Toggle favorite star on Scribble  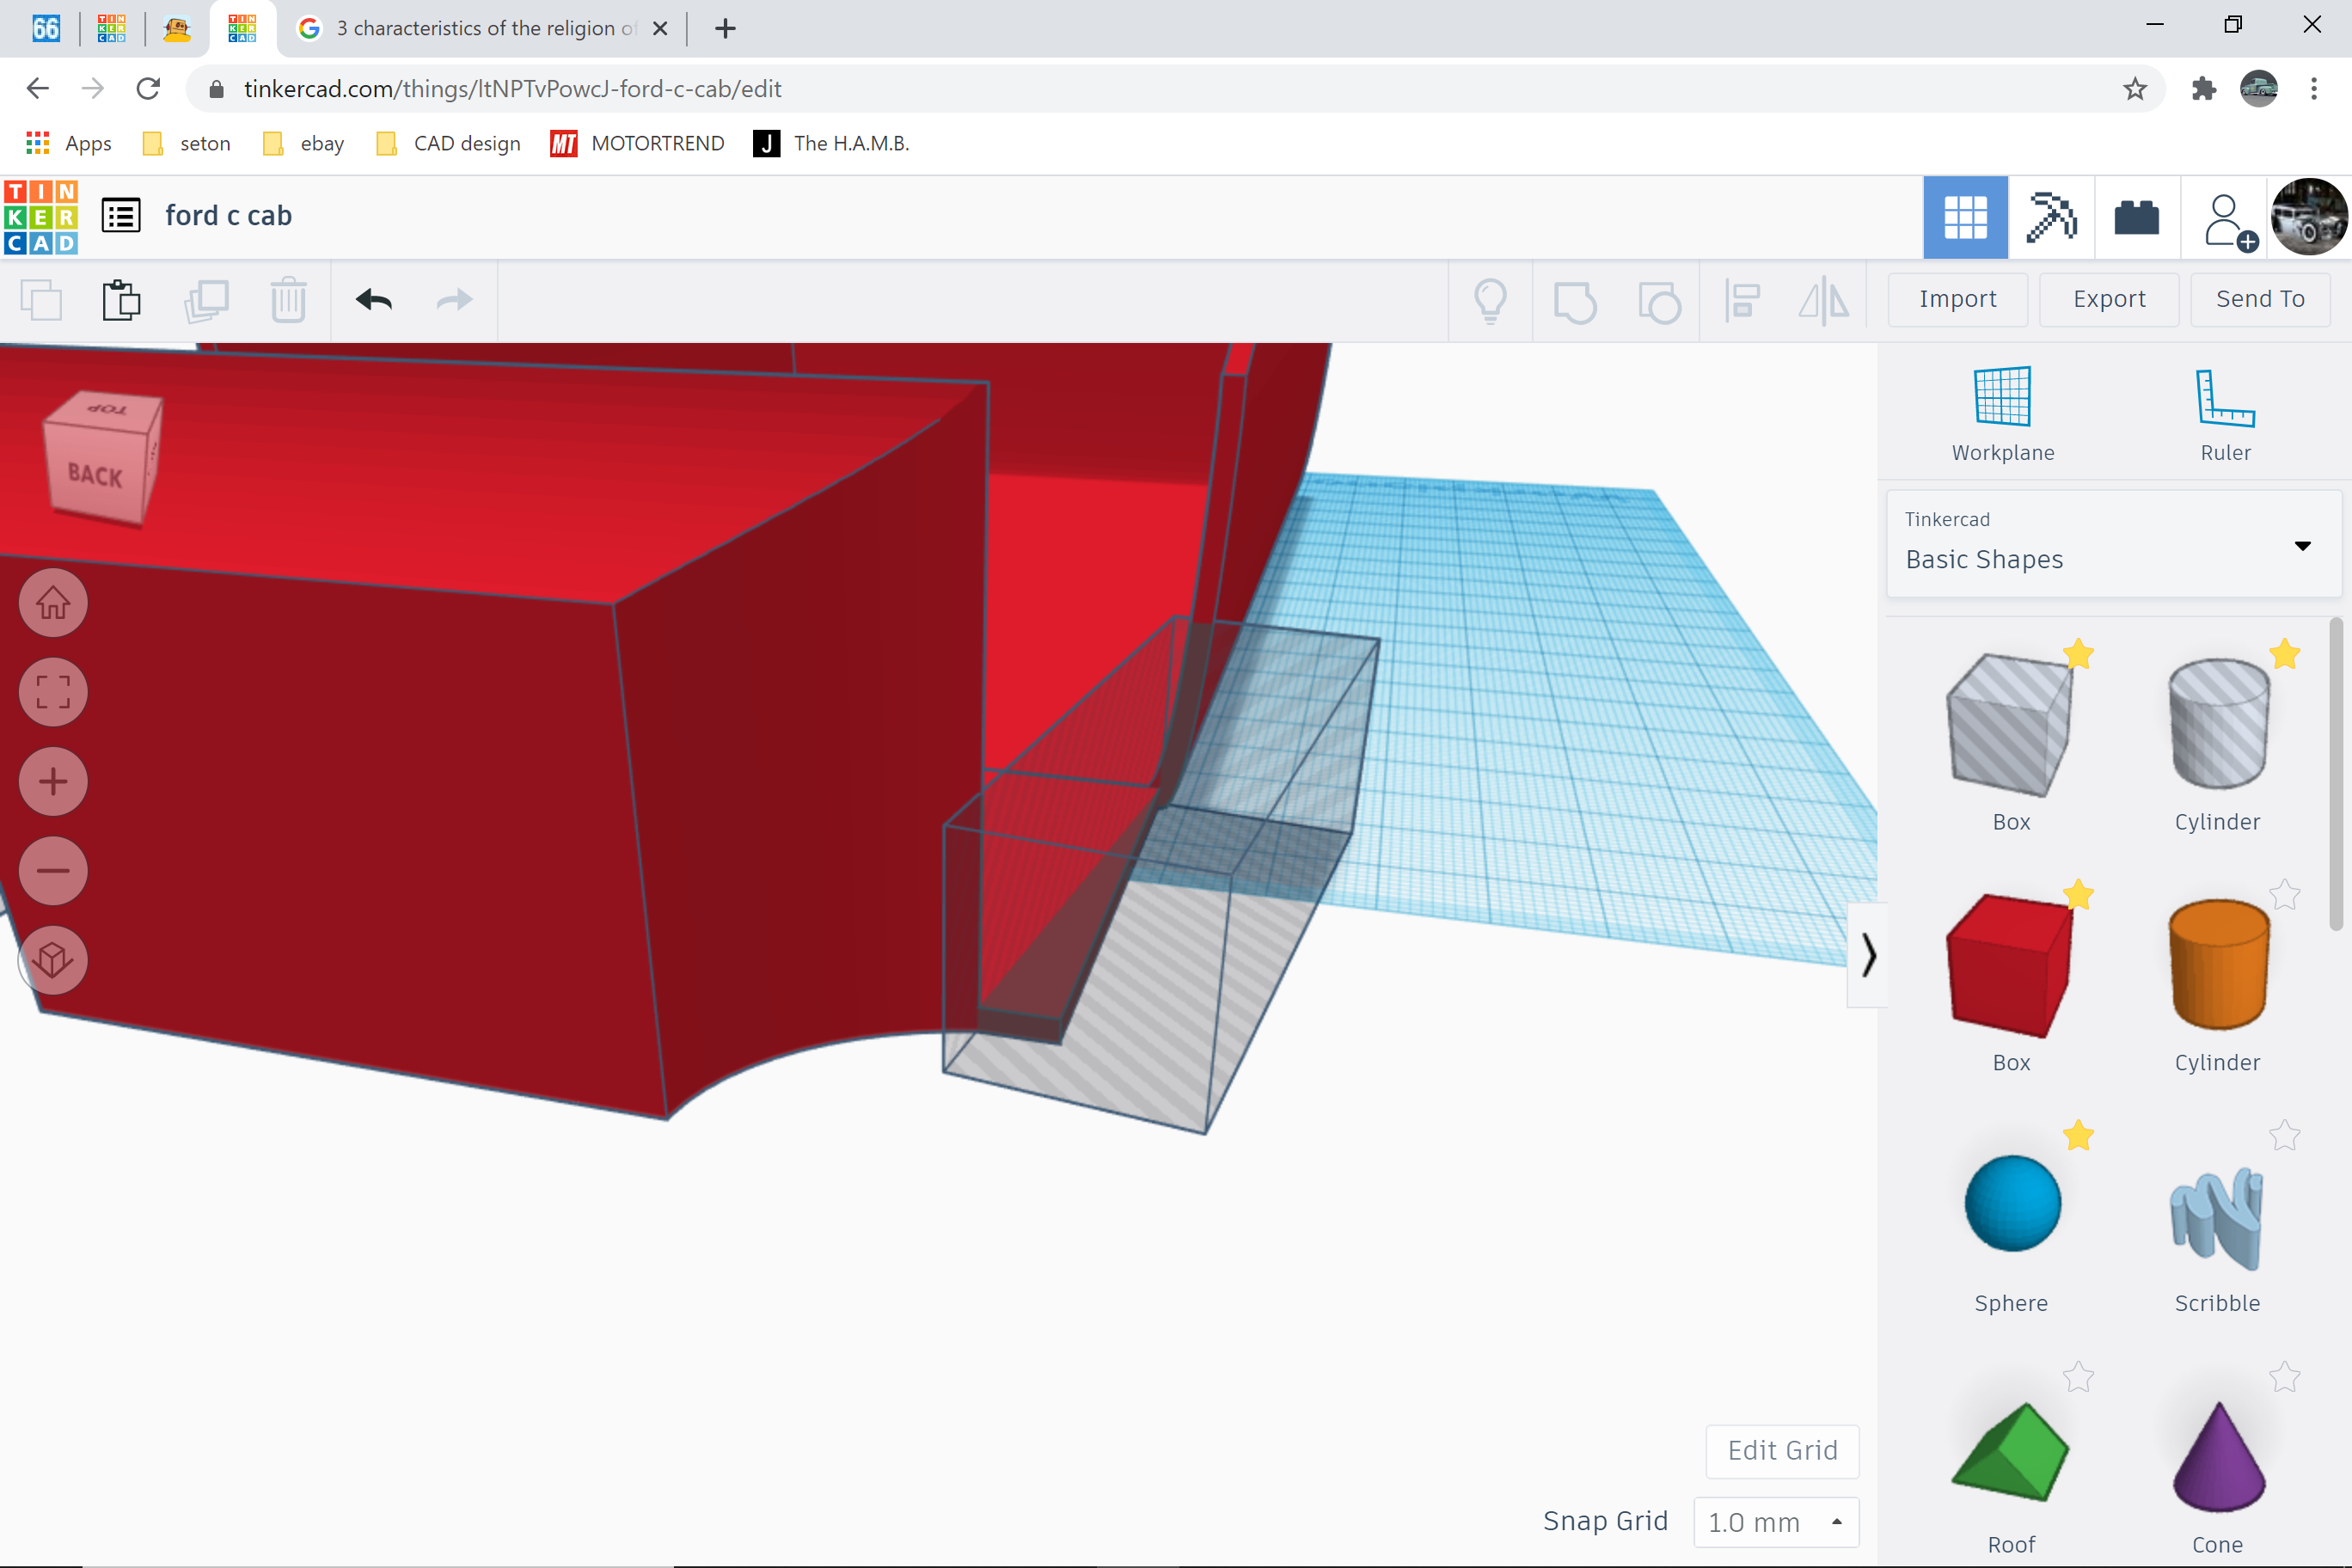click(x=2284, y=1135)
